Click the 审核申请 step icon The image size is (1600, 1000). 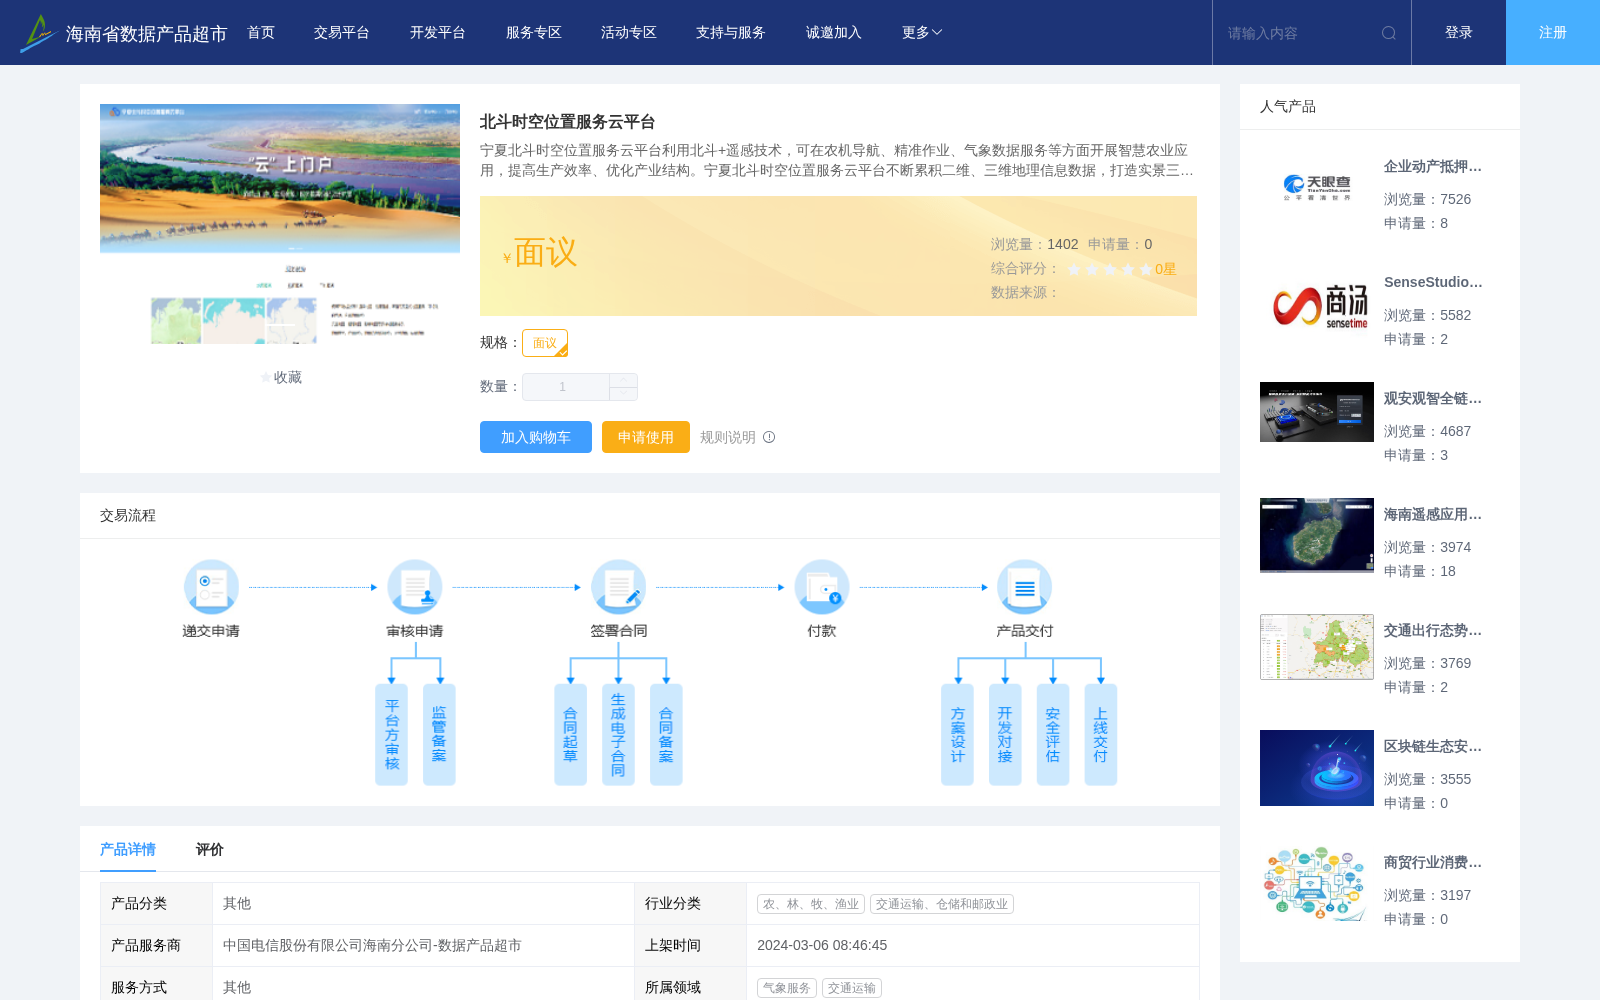click(415, 587)
